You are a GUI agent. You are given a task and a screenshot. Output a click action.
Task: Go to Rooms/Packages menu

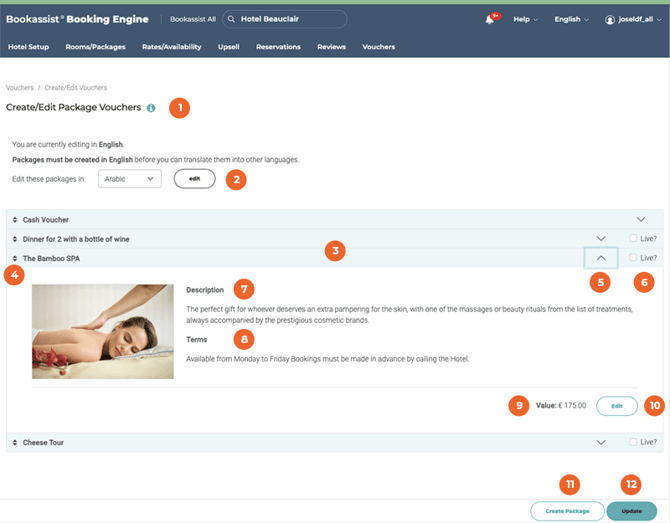pyautogui.click(x=95, y=47)
